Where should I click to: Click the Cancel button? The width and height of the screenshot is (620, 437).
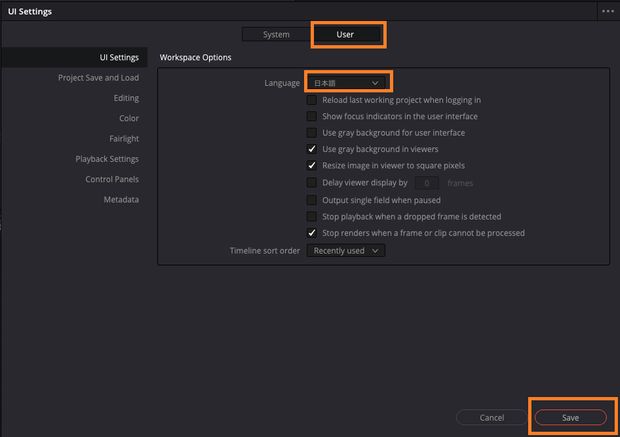(491, 418)
